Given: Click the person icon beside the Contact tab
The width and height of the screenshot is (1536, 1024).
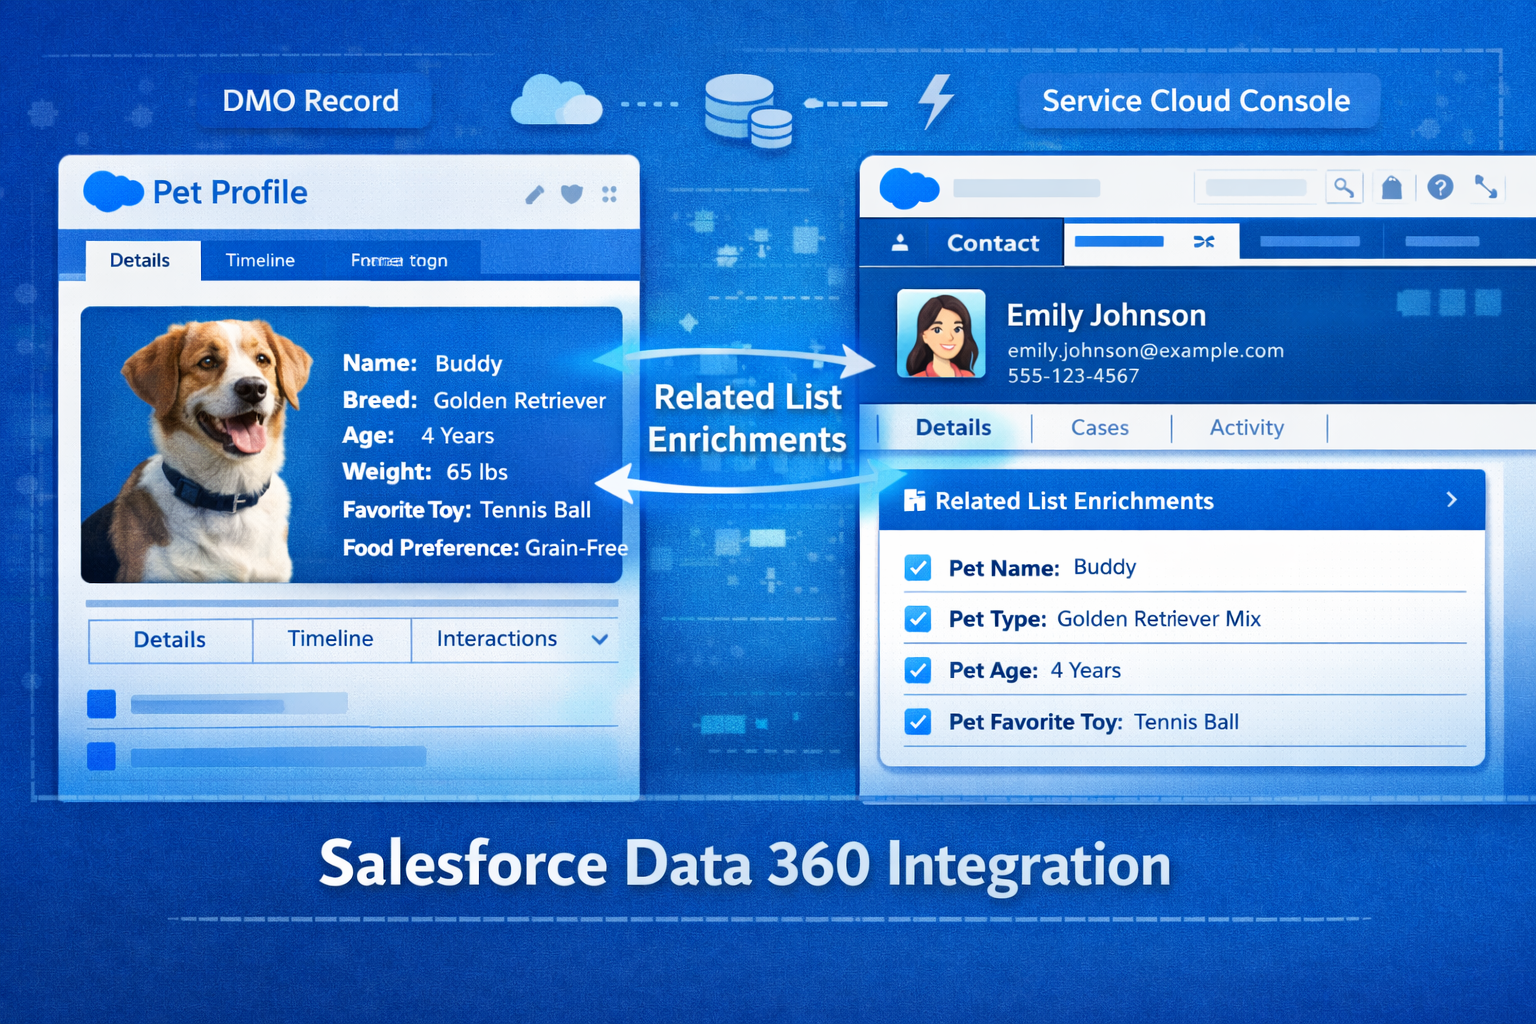Looking at the screenshot, I should tap(898, 242).
